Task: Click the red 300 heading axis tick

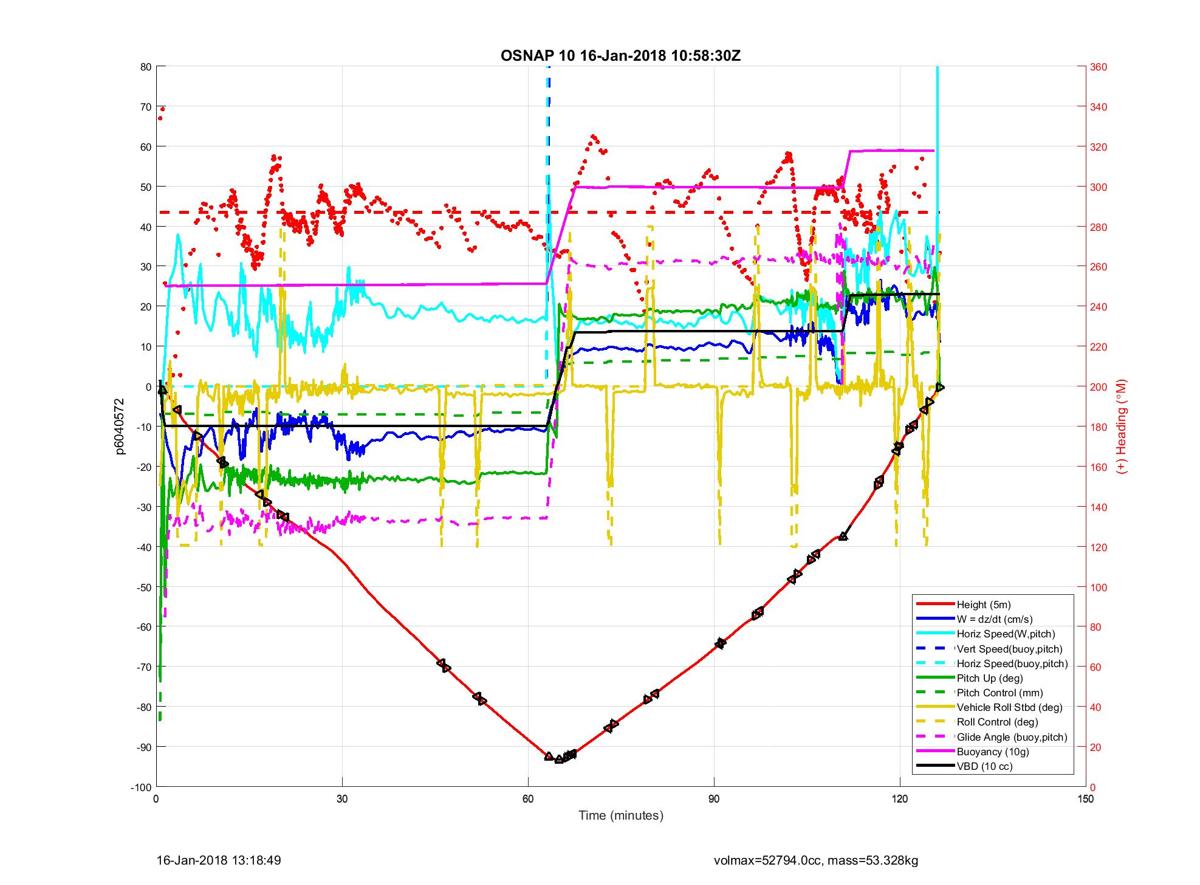Action: [x=1100, y=187]
